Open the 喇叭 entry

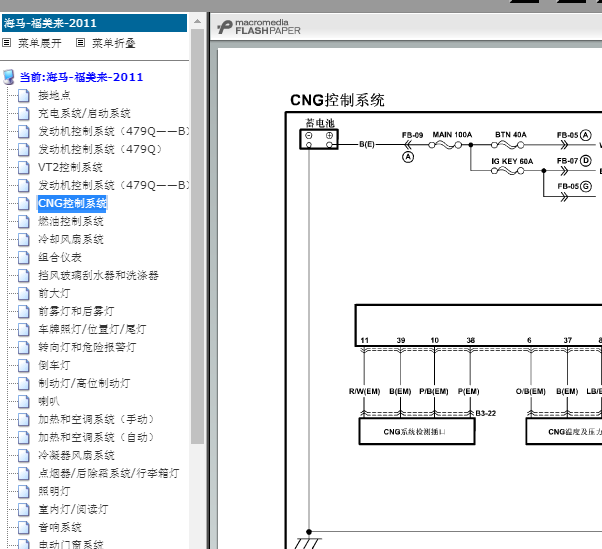click(49, 402)
